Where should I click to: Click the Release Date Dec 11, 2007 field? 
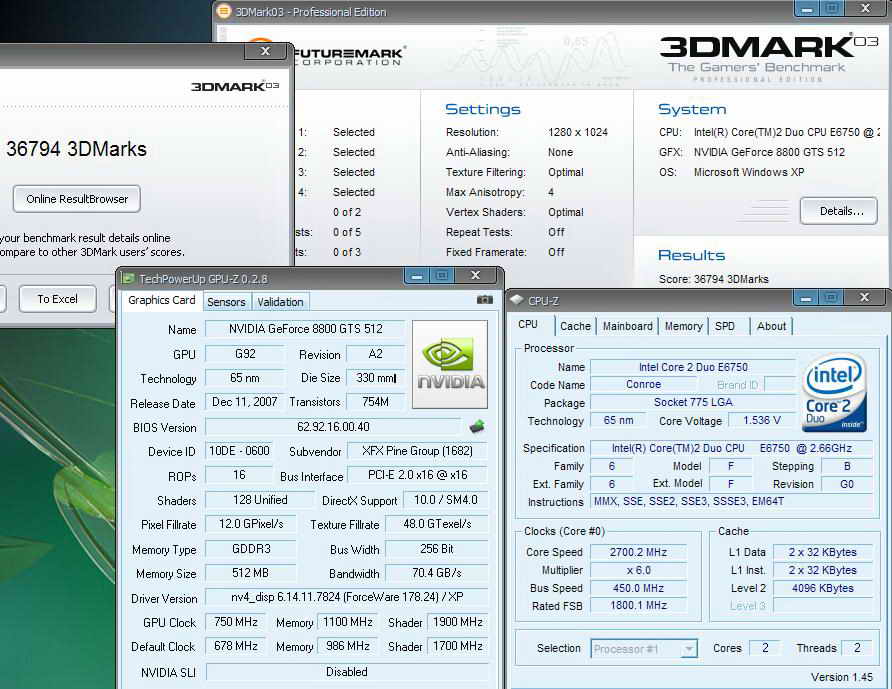click(x=245, y=402)
